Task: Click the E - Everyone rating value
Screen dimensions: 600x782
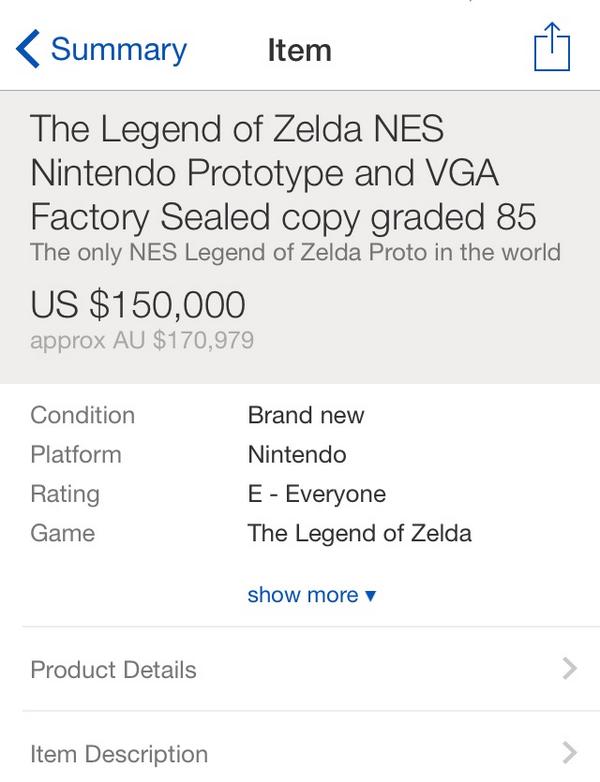Action: 317,493
